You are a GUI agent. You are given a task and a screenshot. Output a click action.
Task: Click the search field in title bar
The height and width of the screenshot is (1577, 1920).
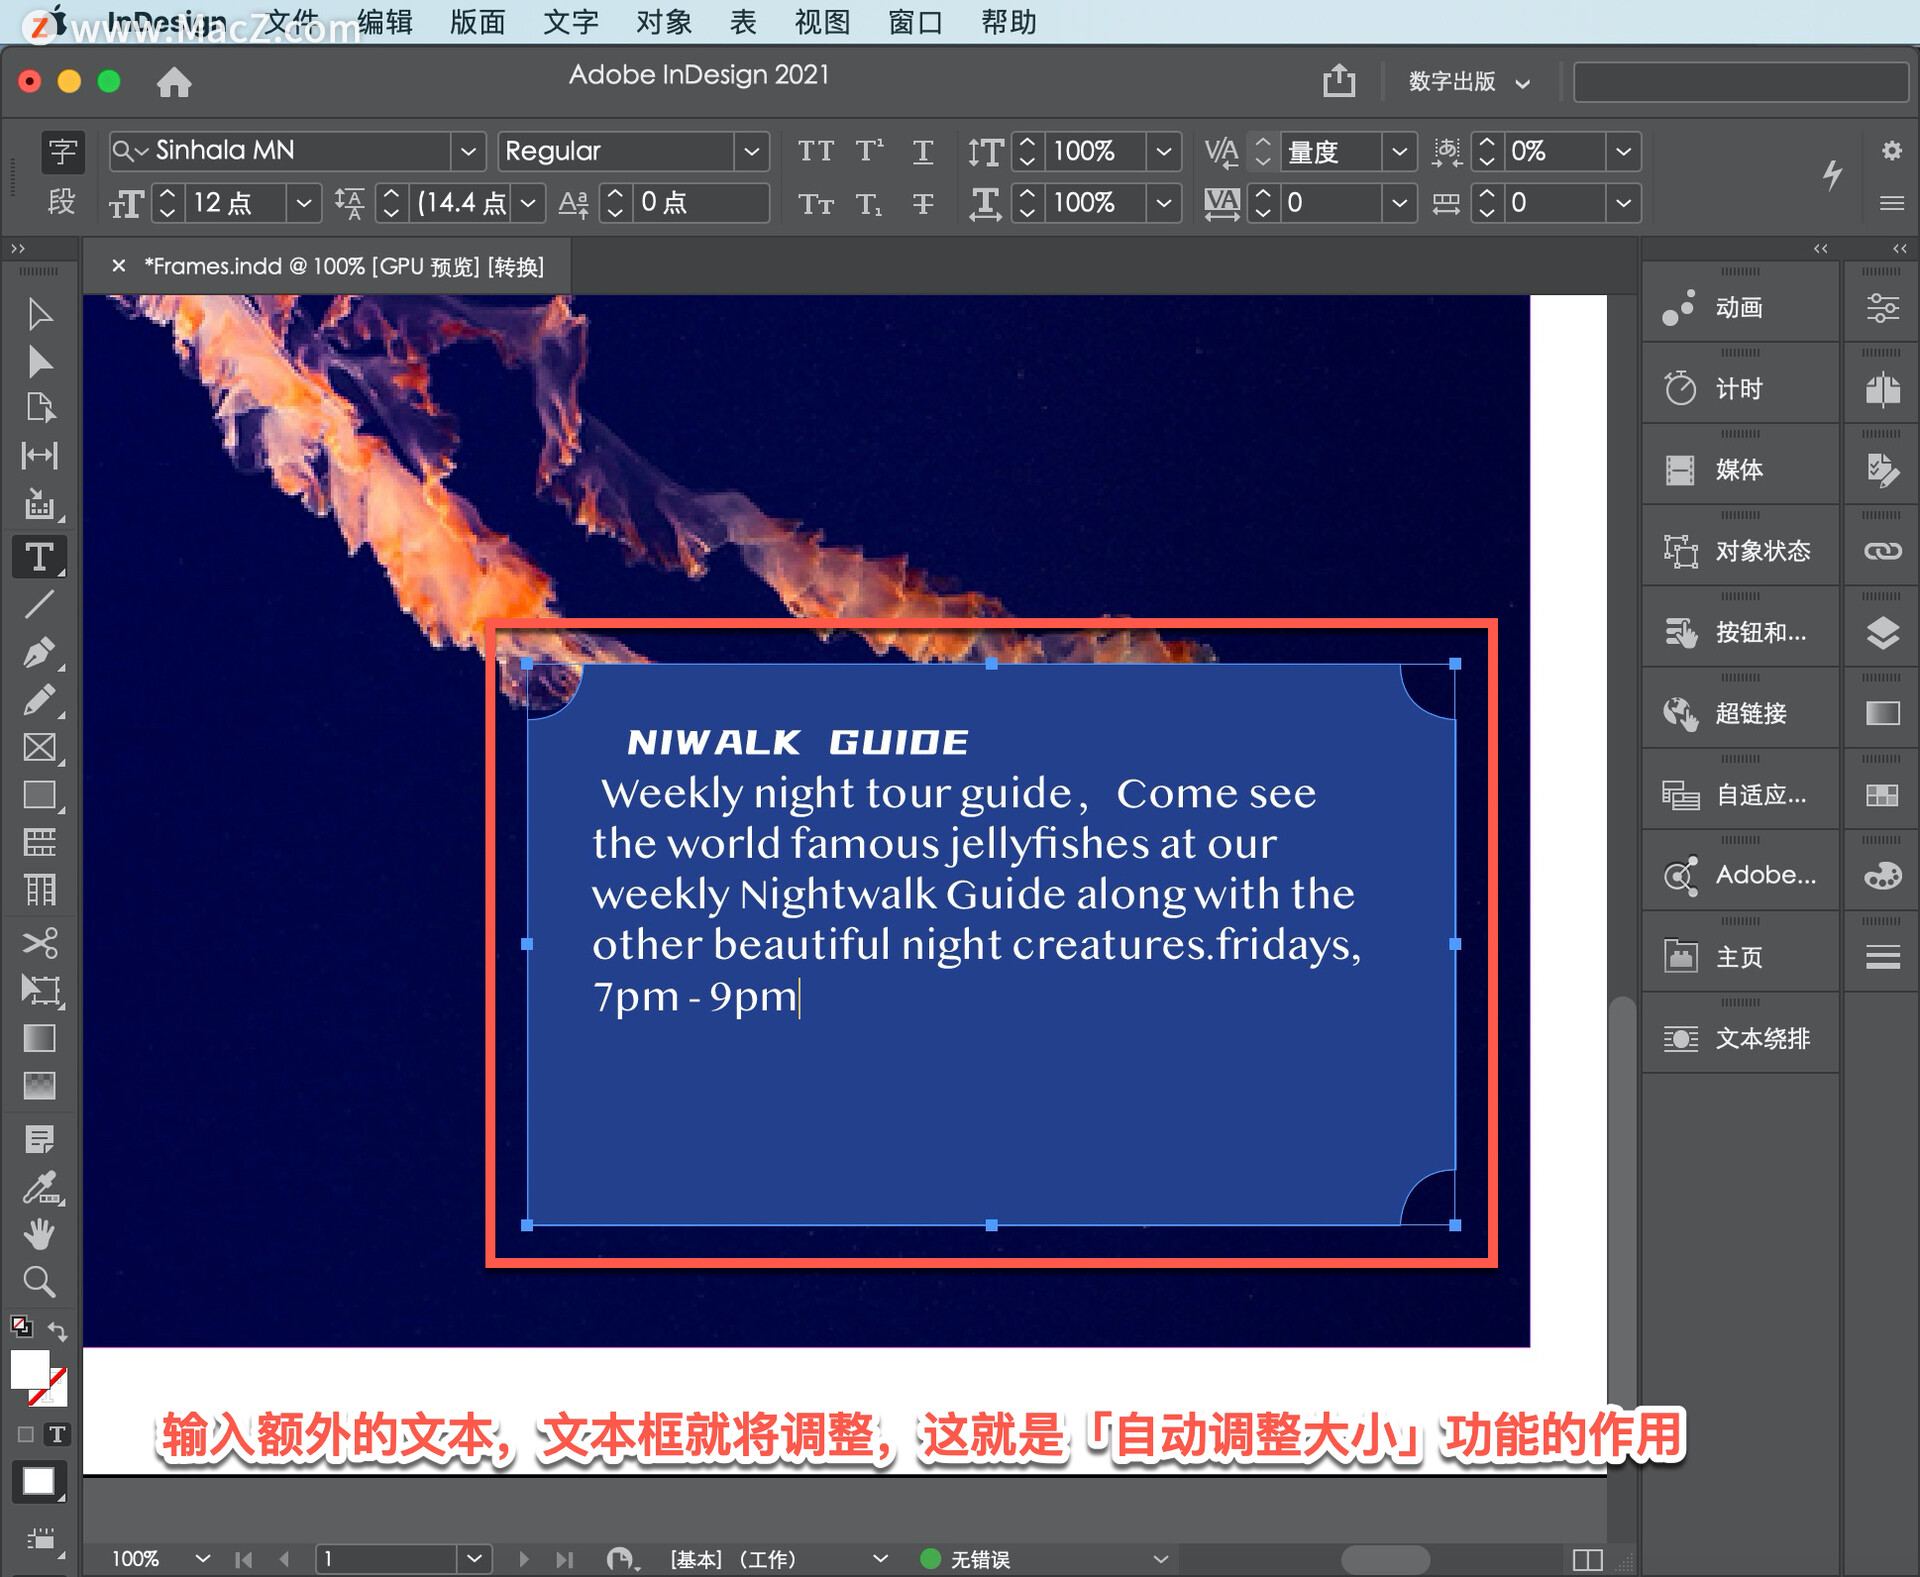click(1740, 81)
